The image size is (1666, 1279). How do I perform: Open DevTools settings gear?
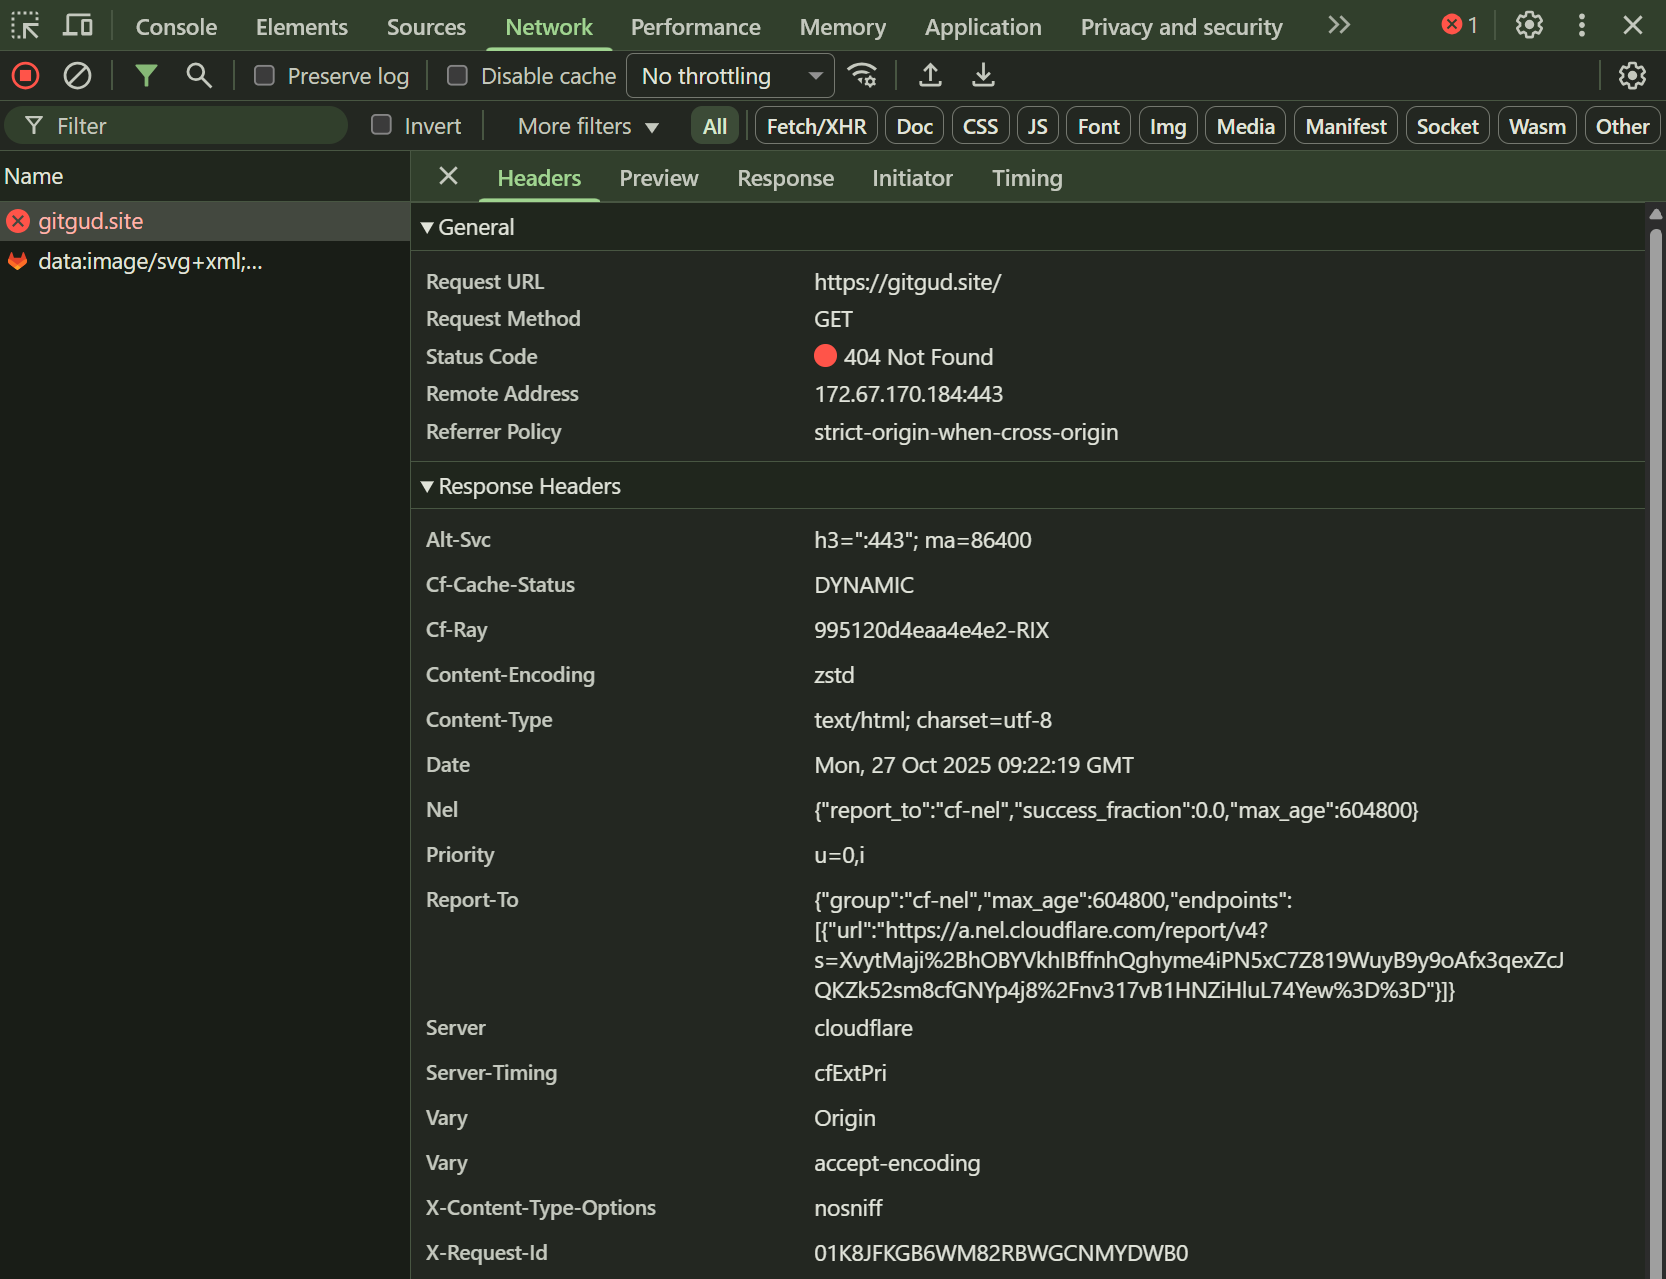click(1529, 25)
